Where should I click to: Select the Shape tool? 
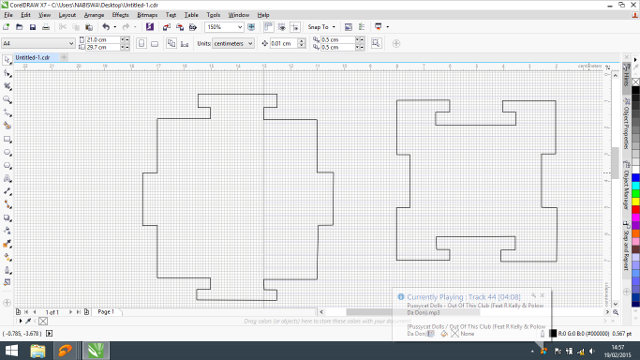pos(7,73)
